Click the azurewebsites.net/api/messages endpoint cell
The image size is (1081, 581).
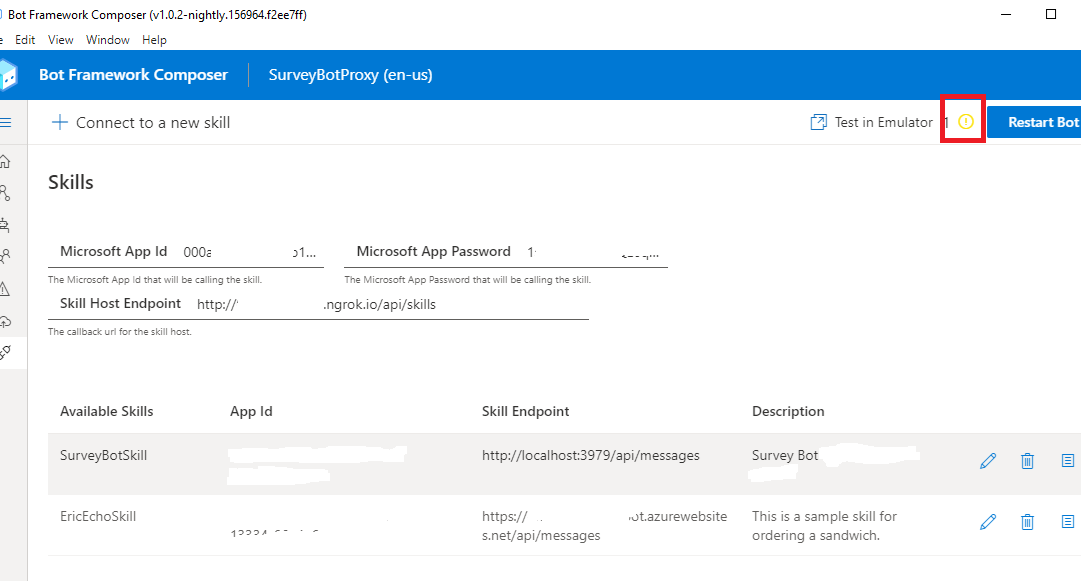[x=605, y=526]
